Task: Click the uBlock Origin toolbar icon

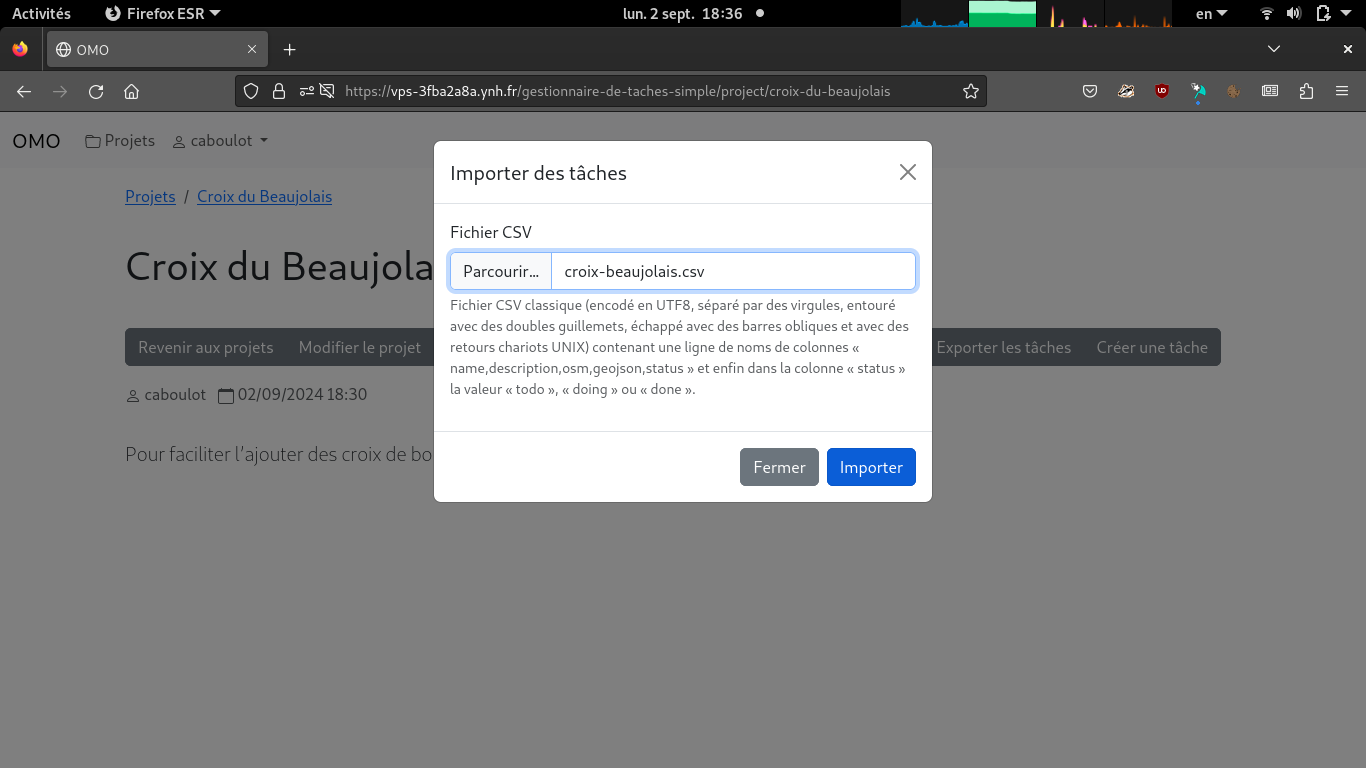Action: (1162, 91)
